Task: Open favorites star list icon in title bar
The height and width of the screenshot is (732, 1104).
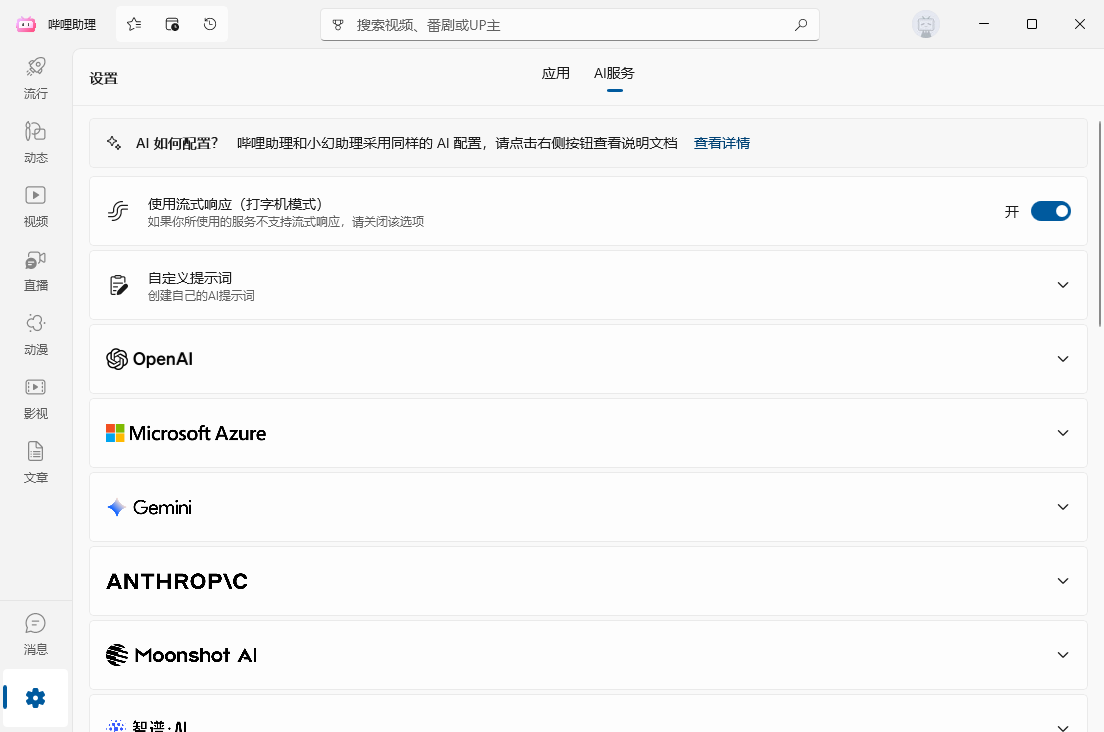Action: [134, 25]
